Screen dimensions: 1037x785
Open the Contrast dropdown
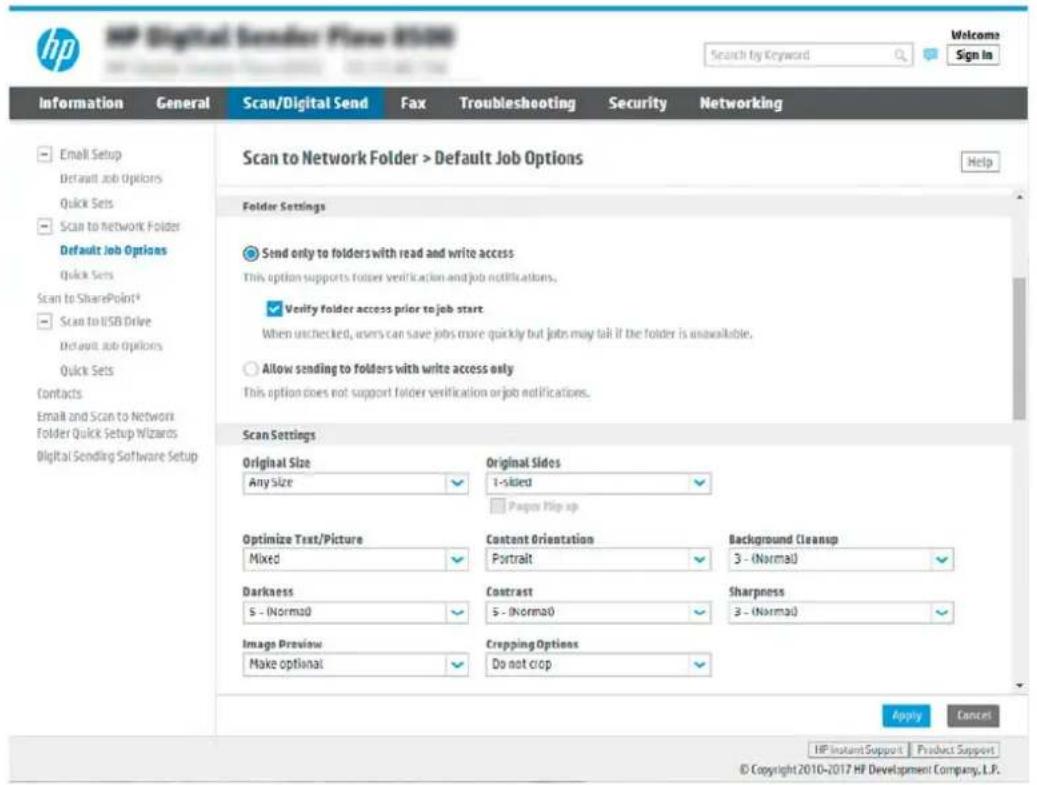tap(598, 612)
